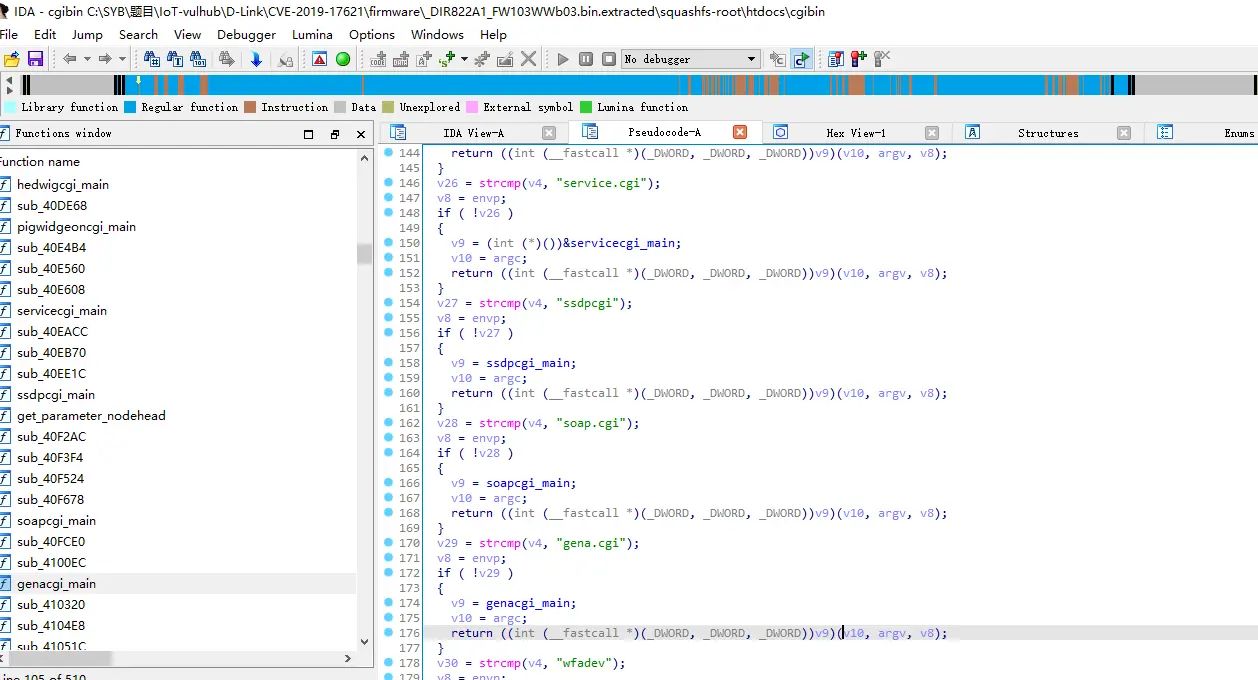Show the problems list red triangle icon
Viewport: 1258px width, 680px height.
[319, 59]
